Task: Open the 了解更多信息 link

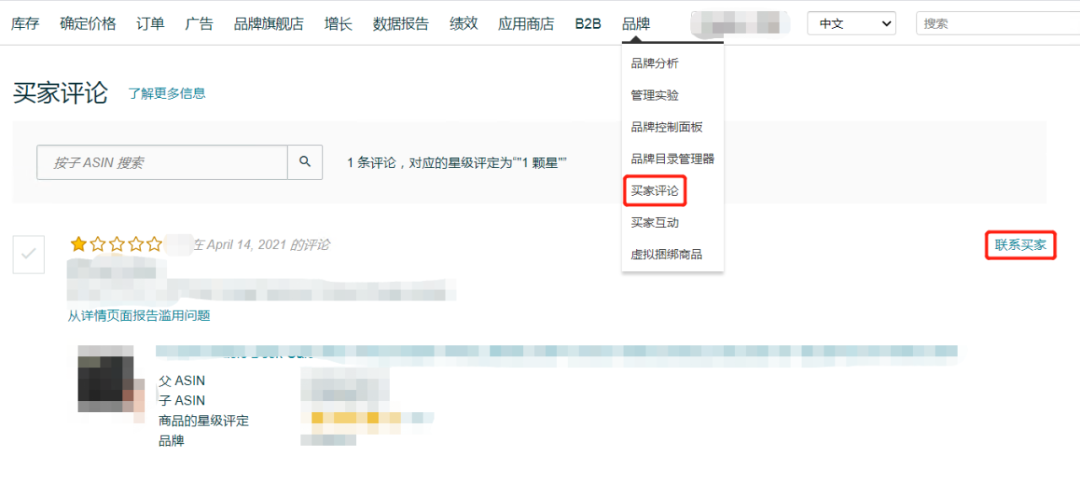Action: 167,94
